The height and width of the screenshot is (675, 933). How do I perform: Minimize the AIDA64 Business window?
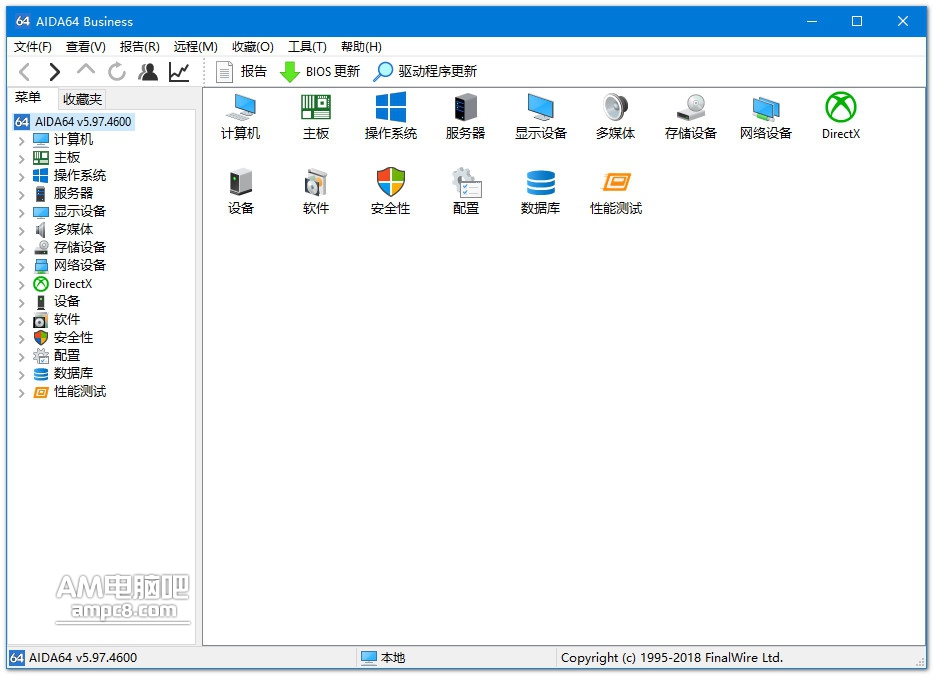pos(812,21)
